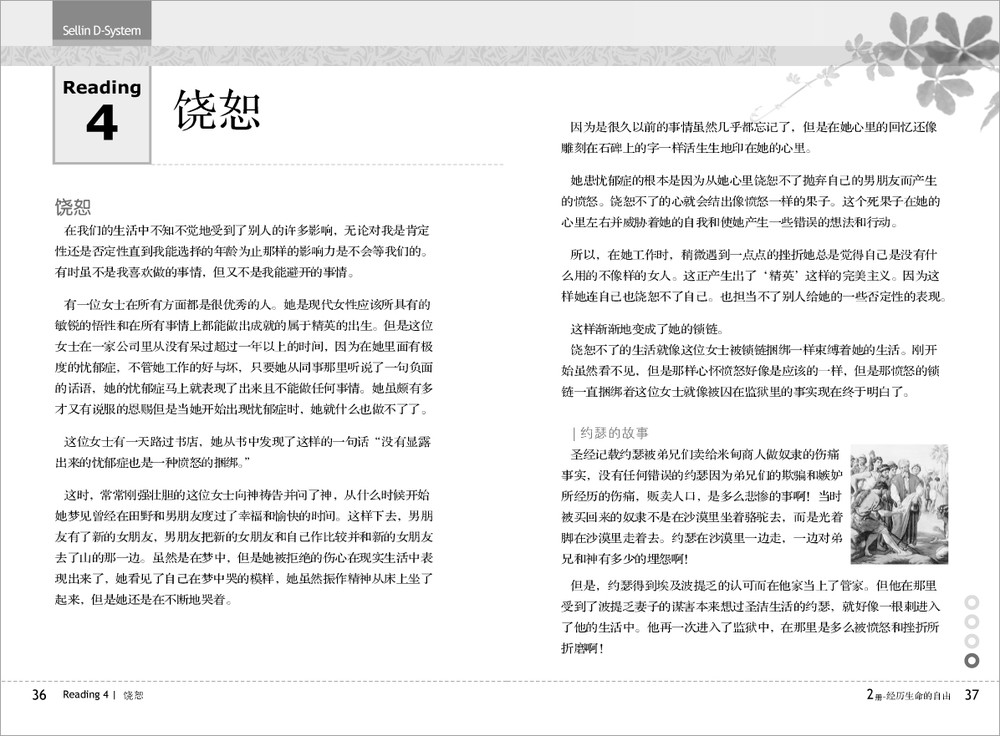The height and width of the screenshot is (736, 1000).
Task: Click page number 36 in footer
Action: coord(39,695)
